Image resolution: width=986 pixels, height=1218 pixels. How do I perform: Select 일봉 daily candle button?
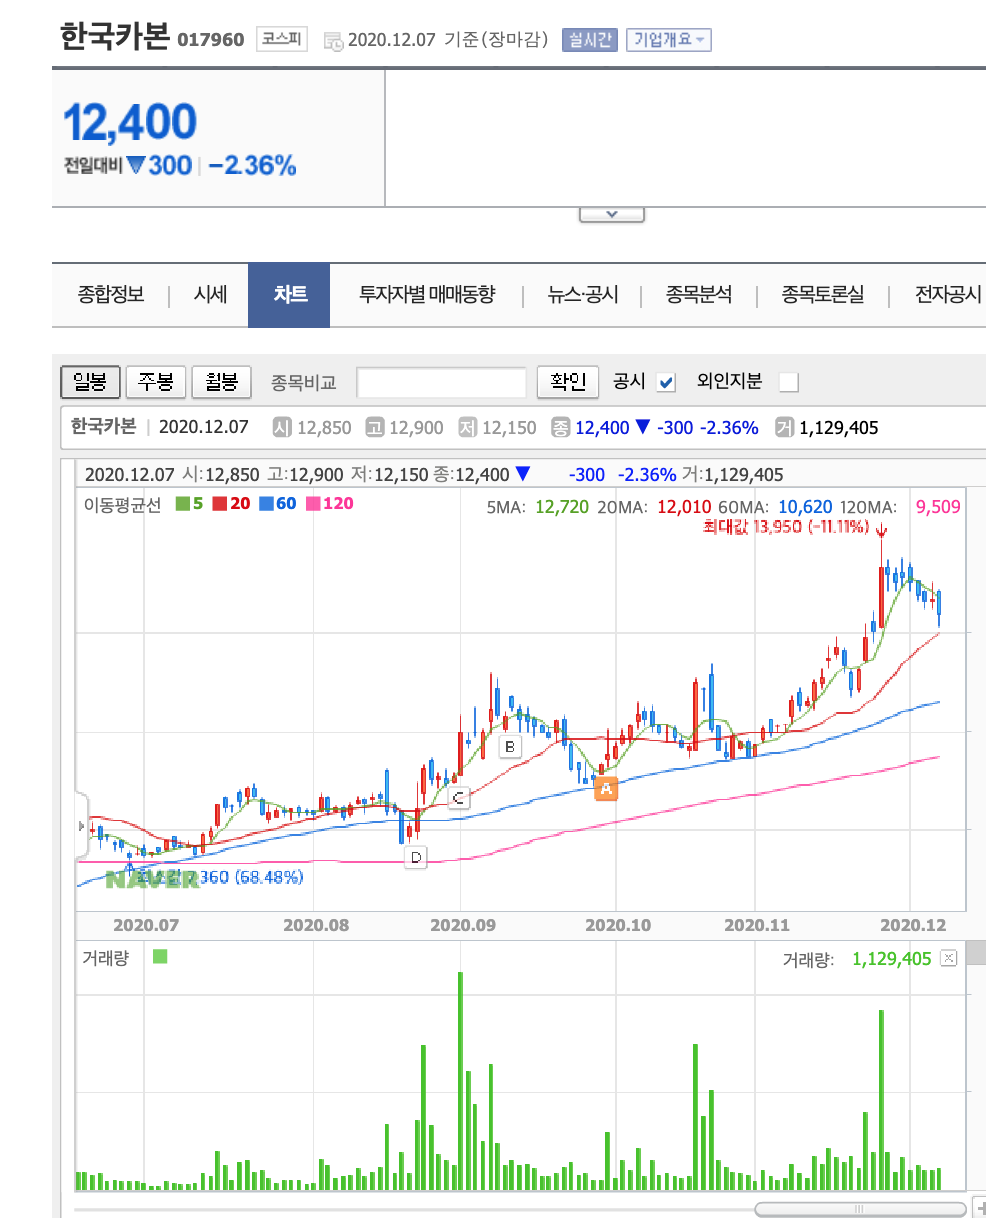91,381
